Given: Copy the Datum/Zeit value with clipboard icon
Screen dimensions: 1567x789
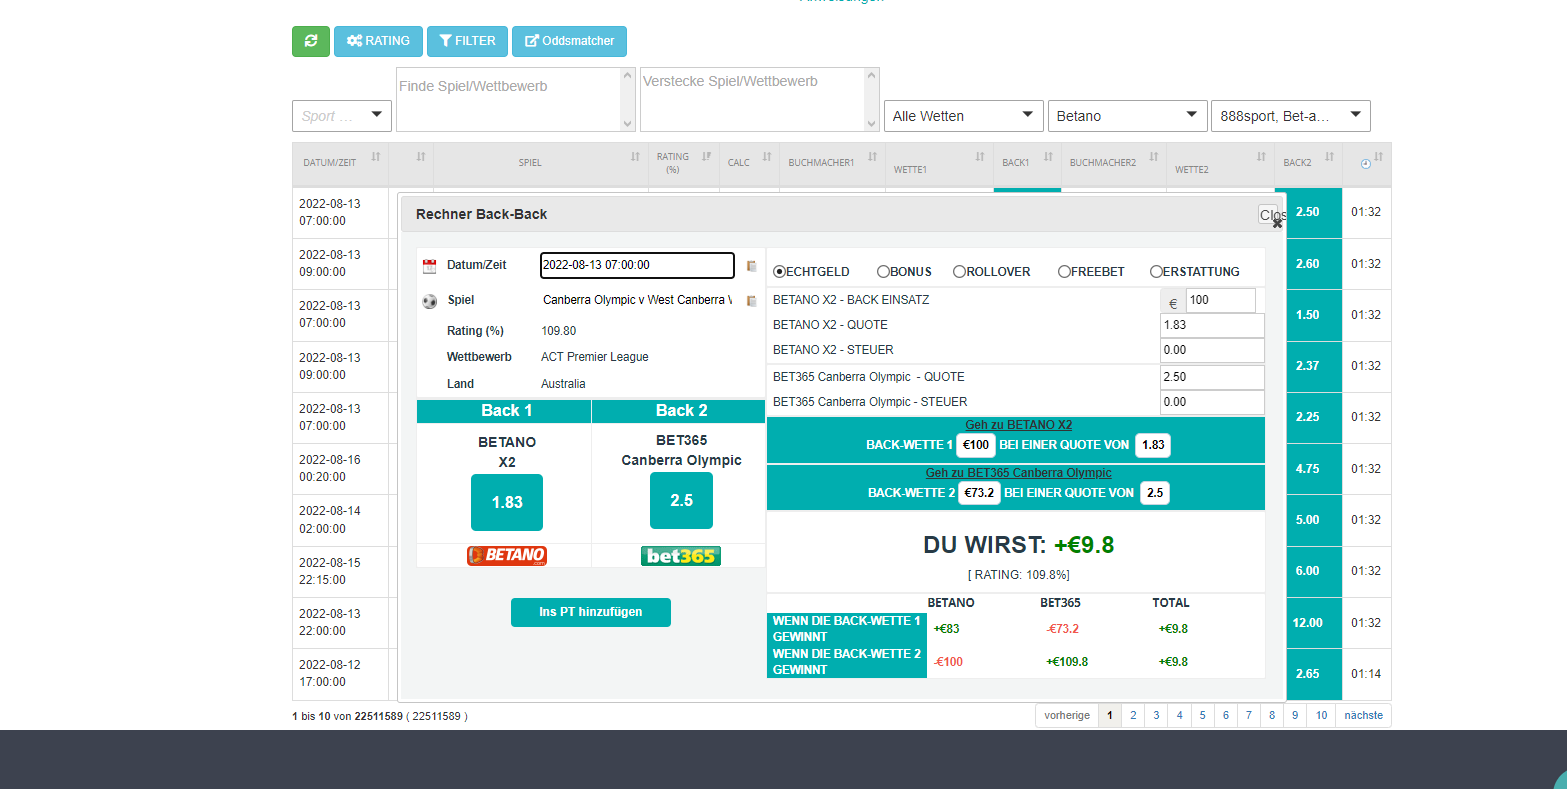Looking at the screenshot, I should click(x=752, y=266).
